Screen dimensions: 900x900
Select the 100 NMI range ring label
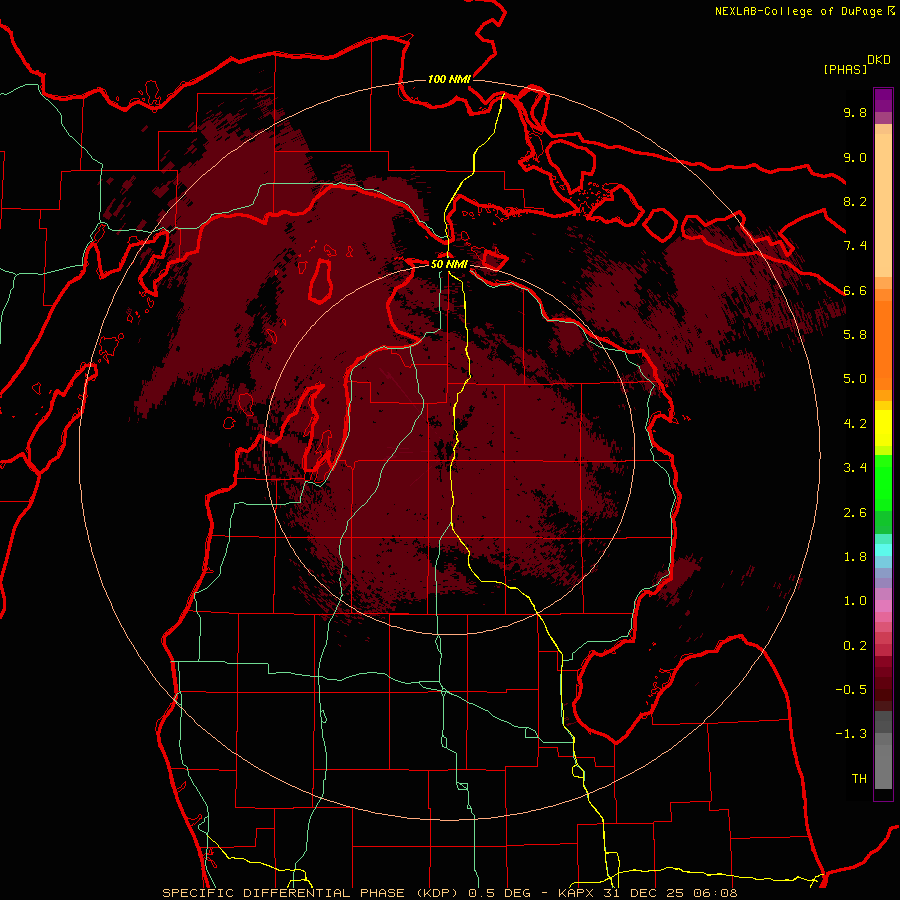pos(449,79)
